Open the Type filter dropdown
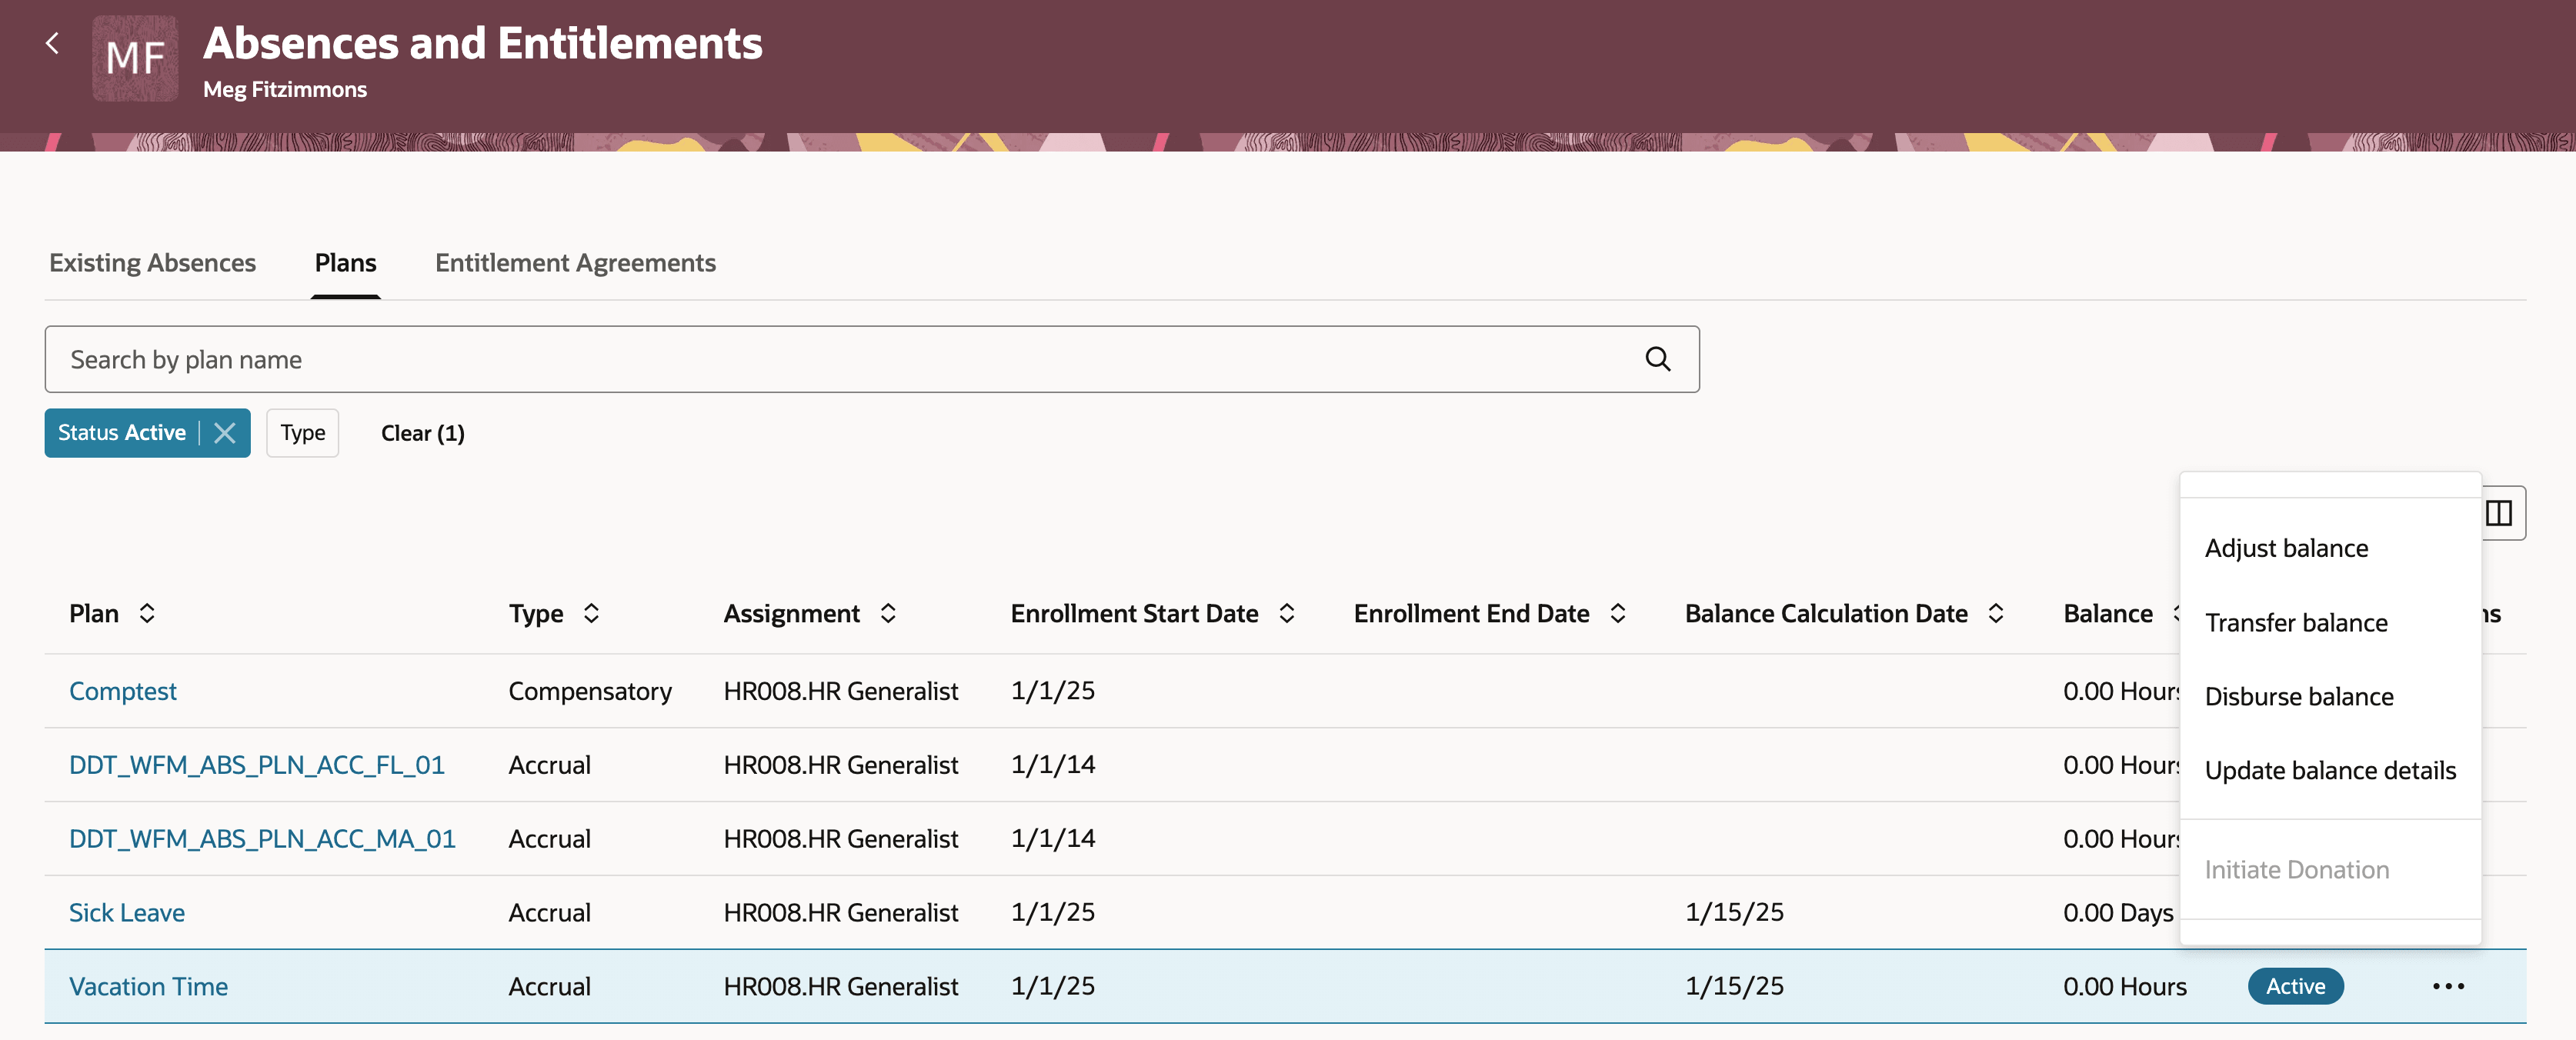 (x=302, y=433)
